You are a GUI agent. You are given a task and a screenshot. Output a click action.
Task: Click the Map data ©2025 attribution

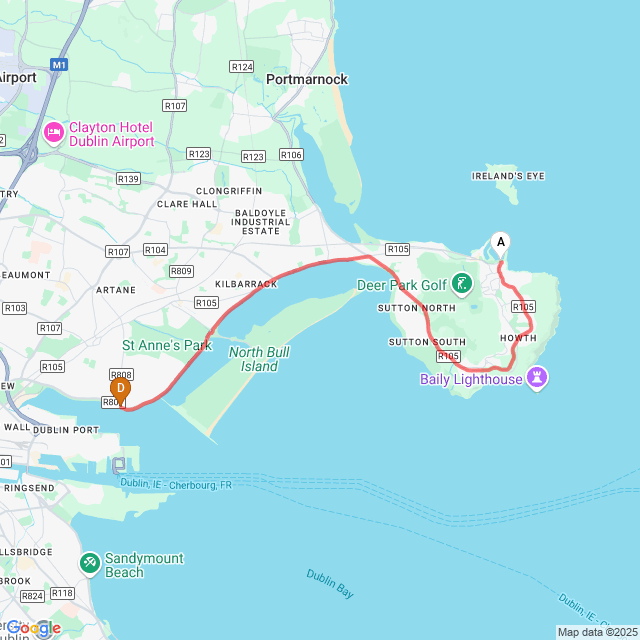(x=597, y=633)
